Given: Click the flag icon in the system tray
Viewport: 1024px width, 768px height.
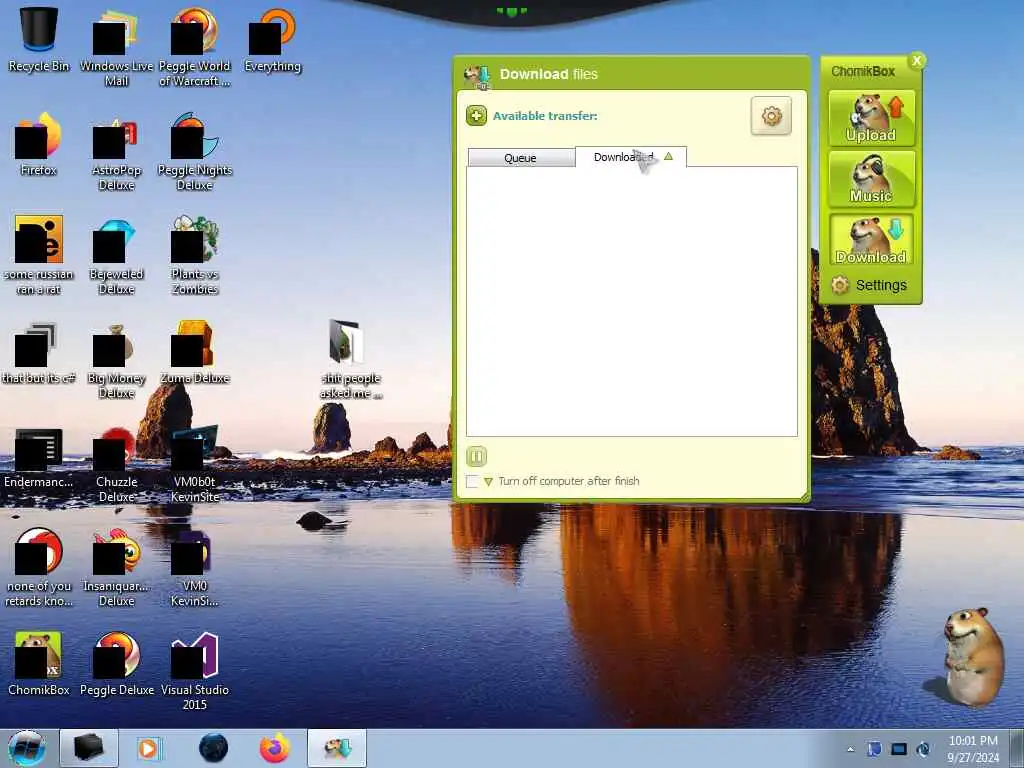Looking at the screenshot, I should (874, 750).
